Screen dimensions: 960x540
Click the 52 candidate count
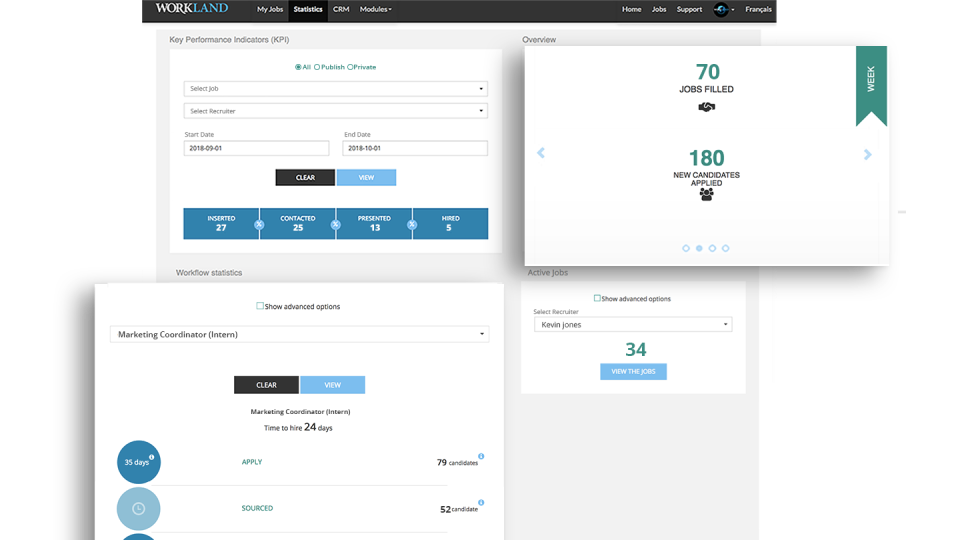tap(459, 509)
